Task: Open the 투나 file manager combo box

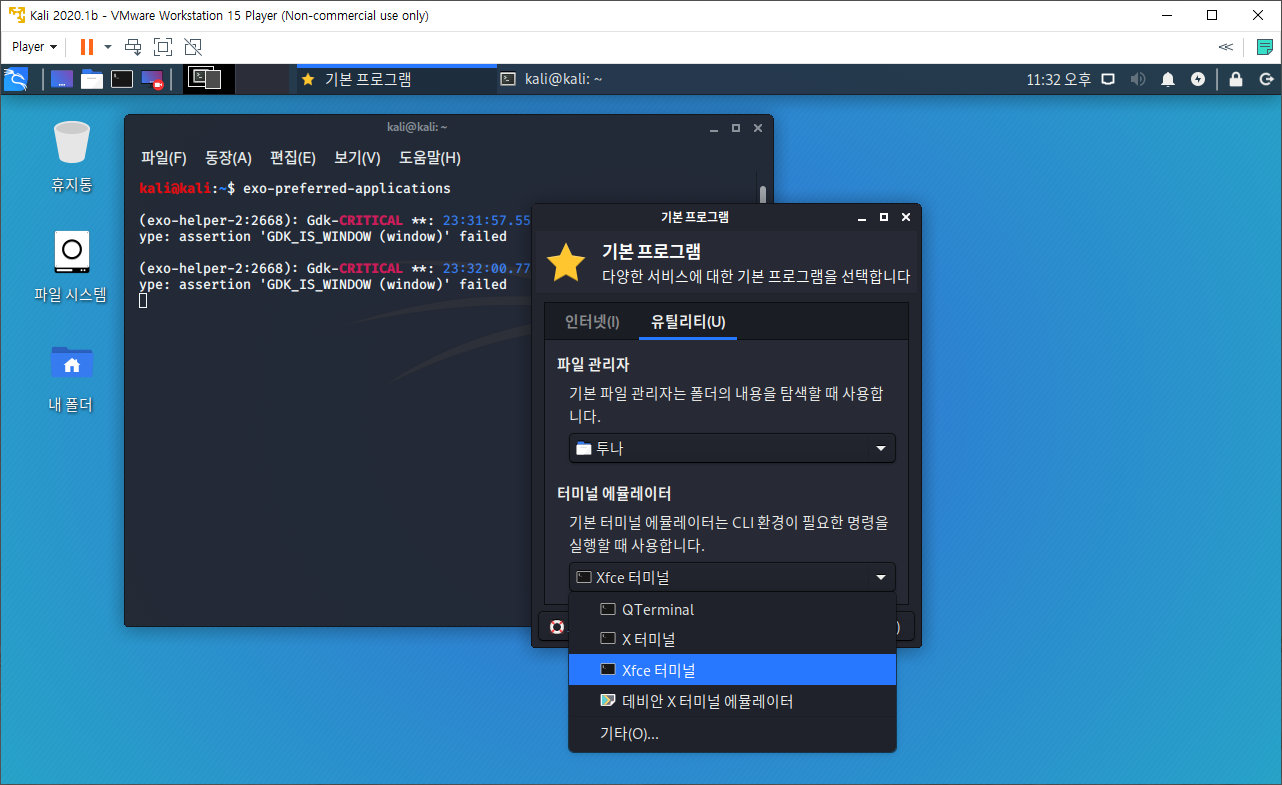Action: 732,448
